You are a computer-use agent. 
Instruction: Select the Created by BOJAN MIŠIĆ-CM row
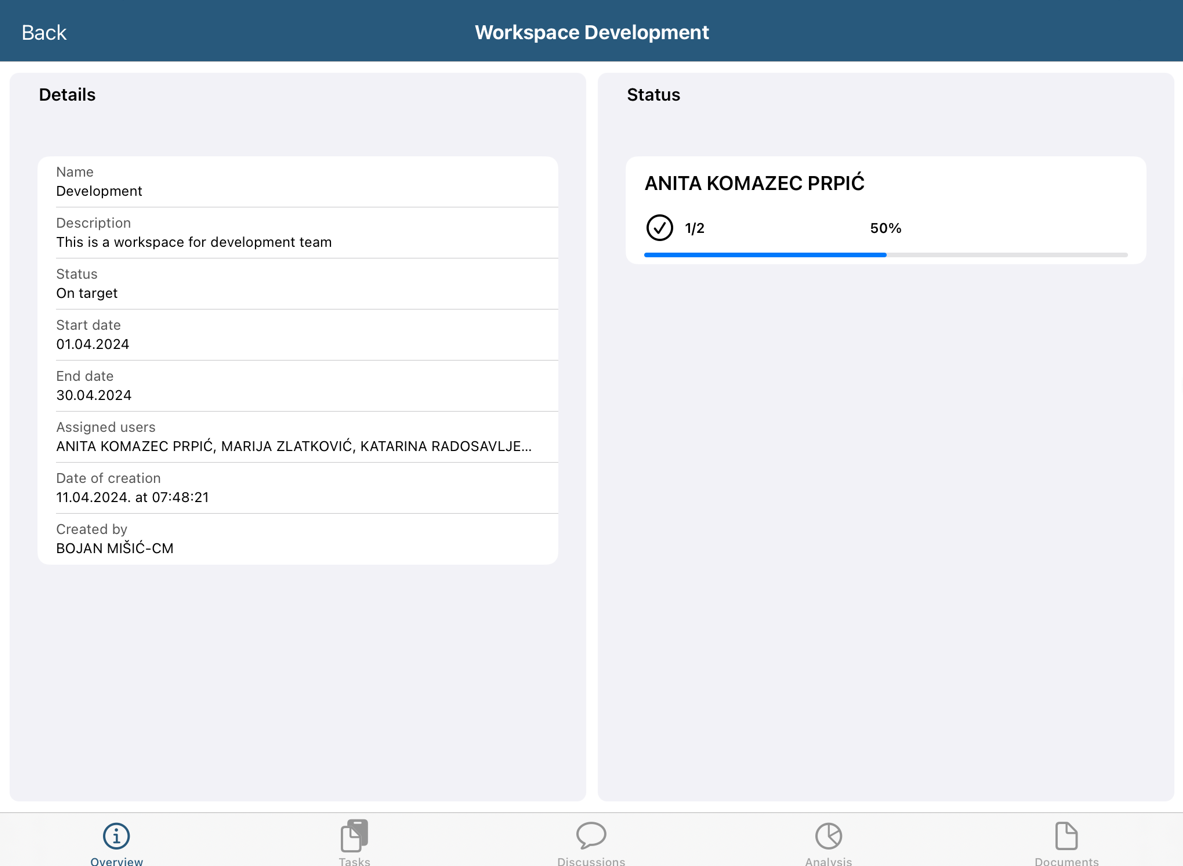(x=297, y=539)
